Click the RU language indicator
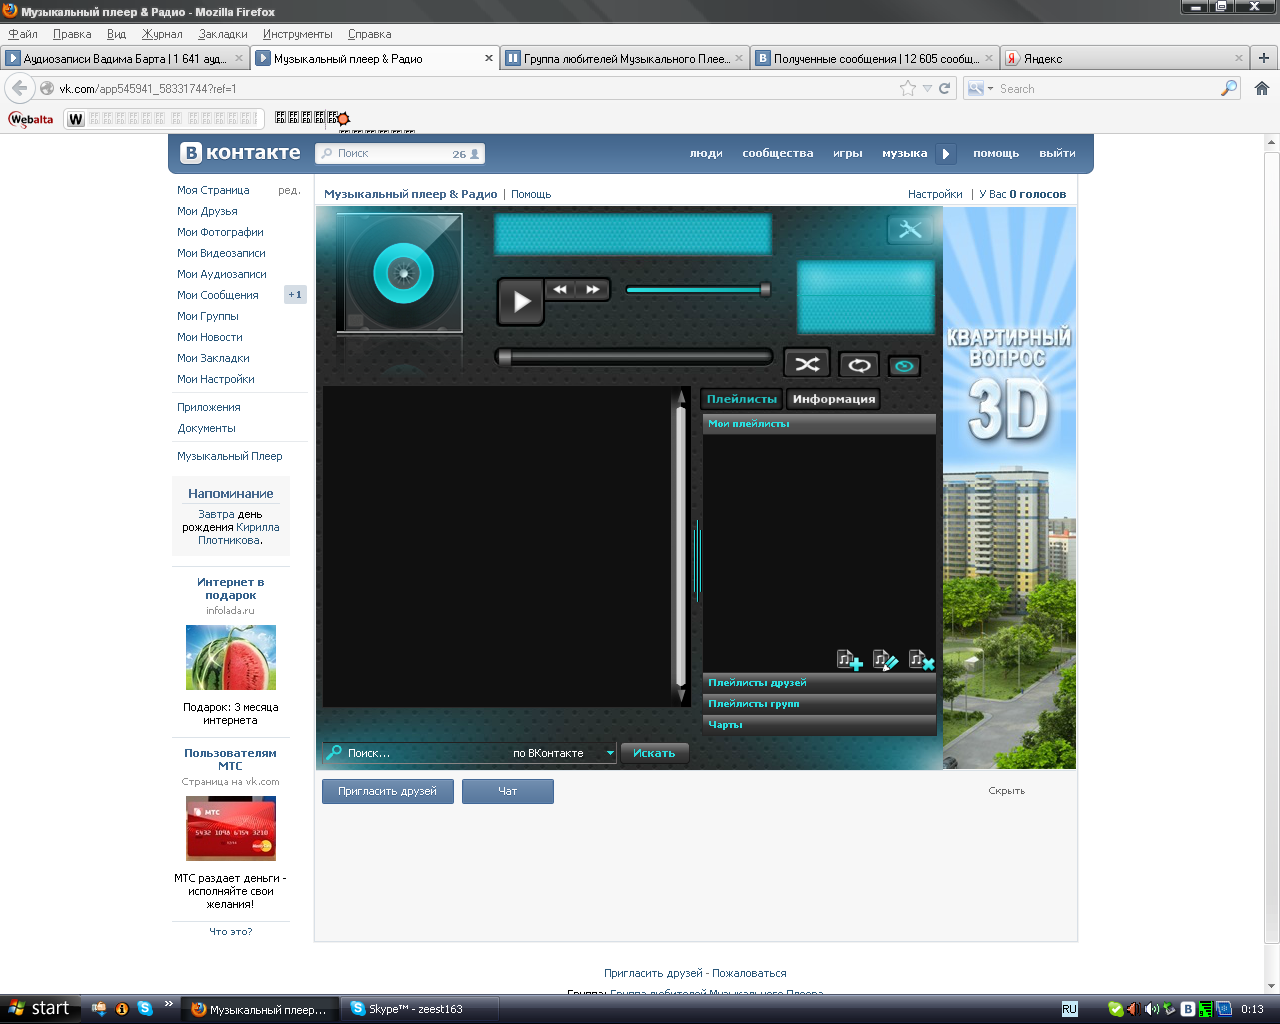1280x1024 pixels. 1069,1009
